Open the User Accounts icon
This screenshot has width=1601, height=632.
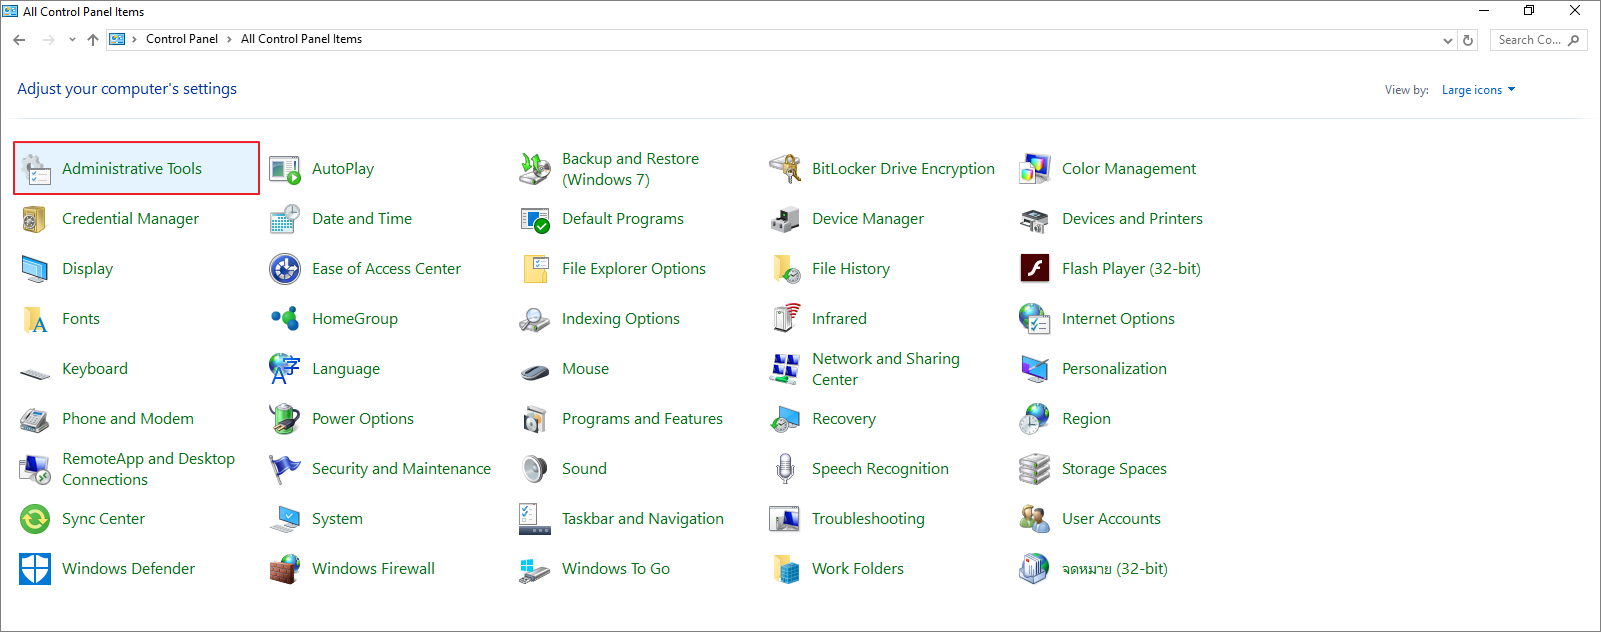[1035, 519]
